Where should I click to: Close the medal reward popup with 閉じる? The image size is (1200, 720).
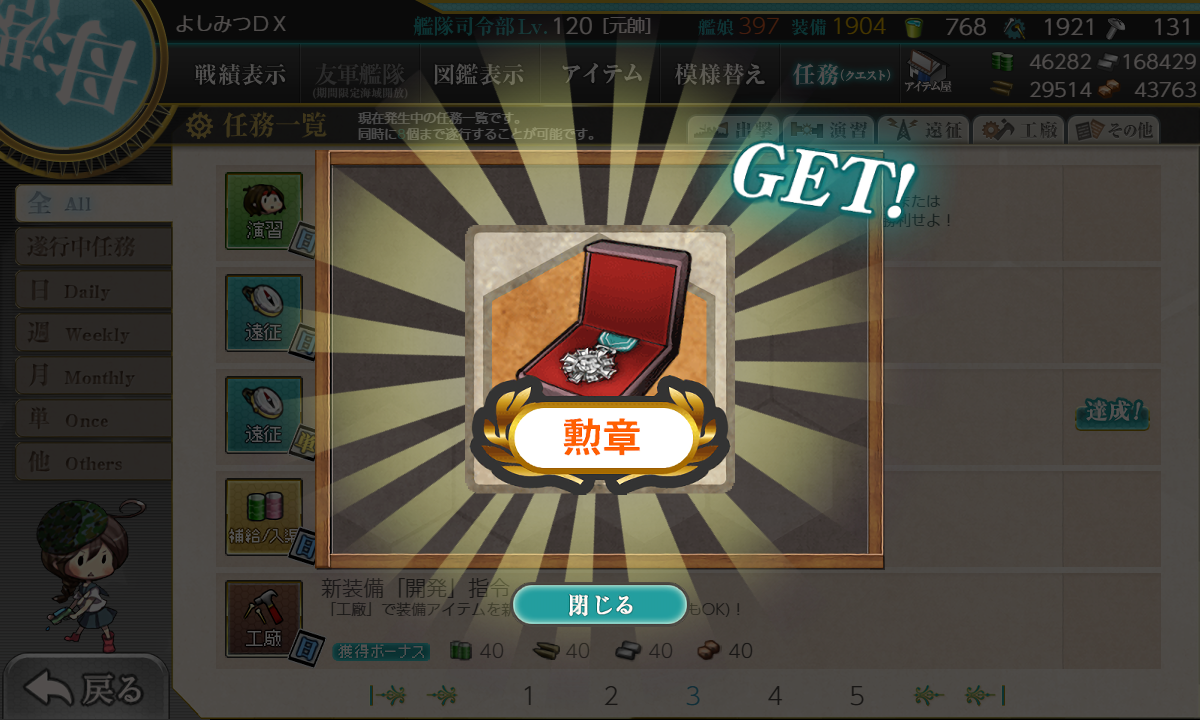[x=600, y=605]
